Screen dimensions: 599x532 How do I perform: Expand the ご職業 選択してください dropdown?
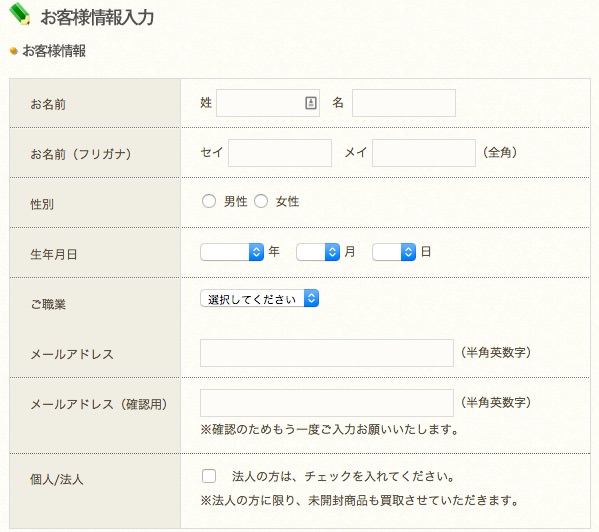pos(259,299)
